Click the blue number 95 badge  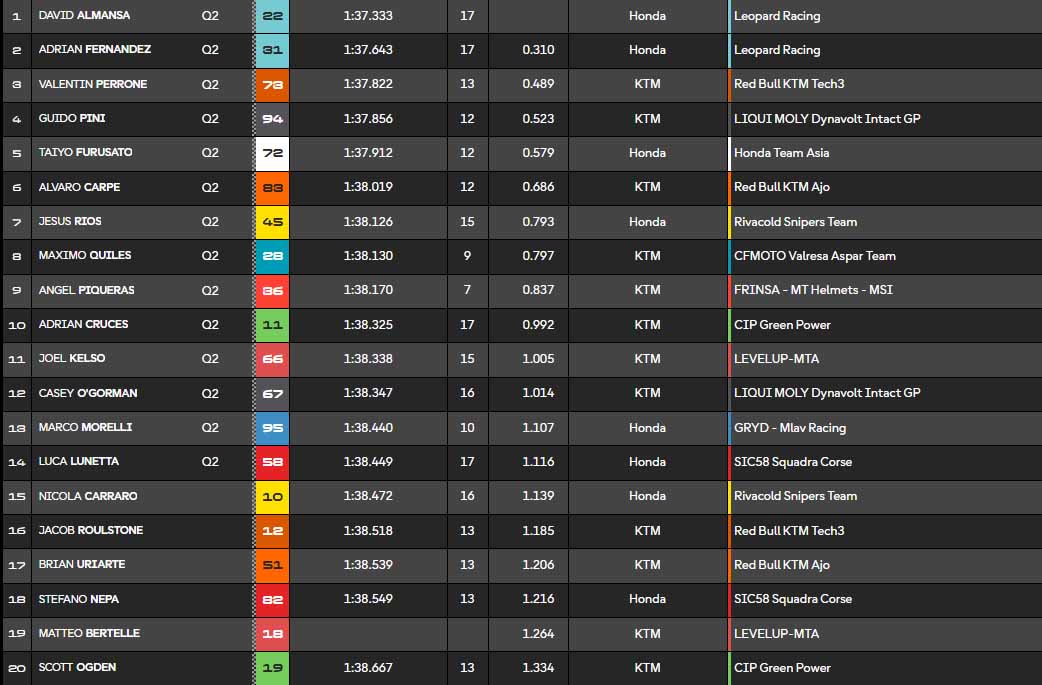tap(272, 428)
